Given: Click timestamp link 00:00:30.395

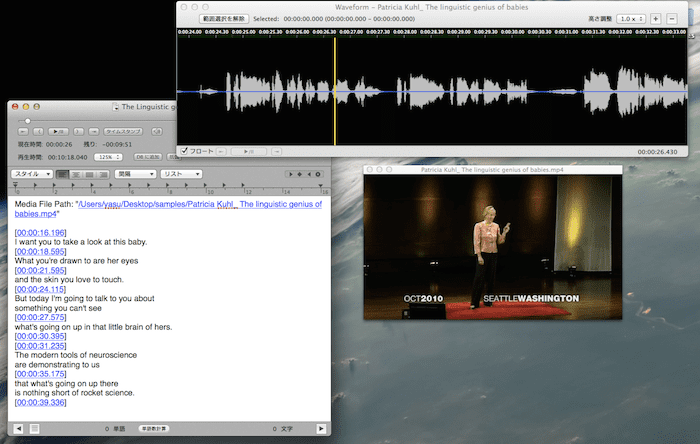Looking at the screenshot, I should pyautogui.click(x=41, y=336).
